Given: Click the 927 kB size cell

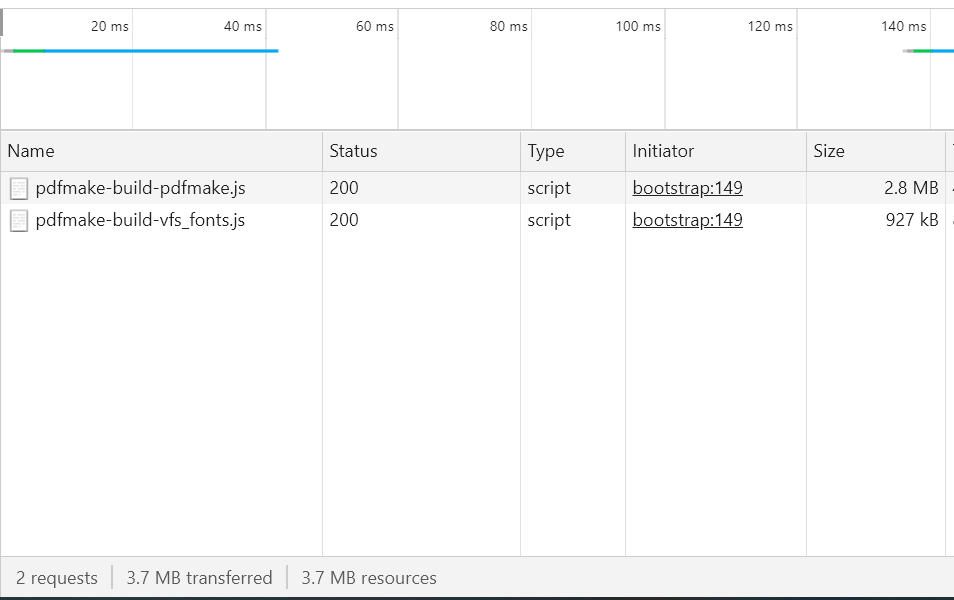Looking at the screenshot, I should [911, 220].
